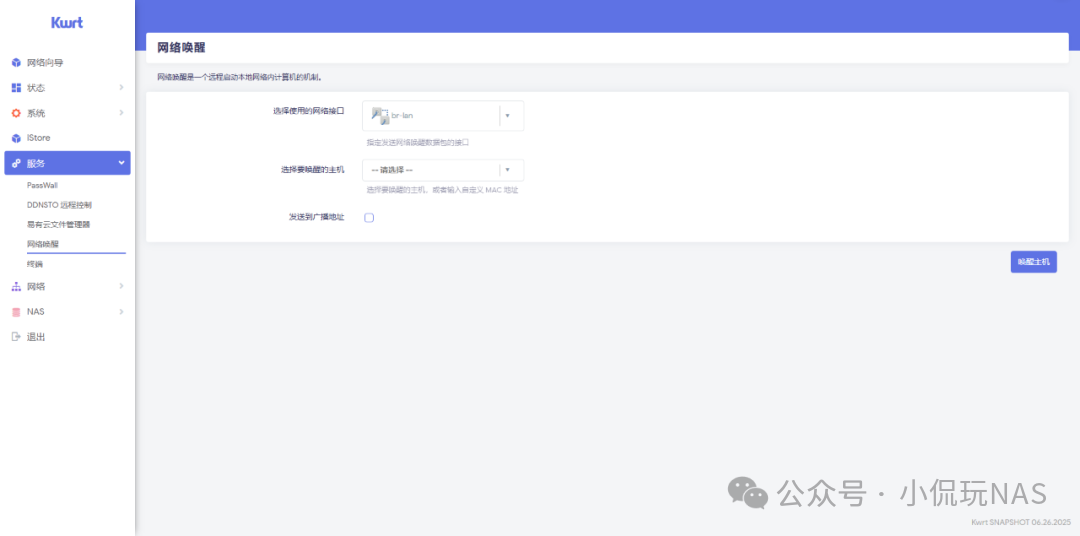Click the iStore cube icon
The height and width of the screenshot is (536, 1080).
[x=17, y=138]
